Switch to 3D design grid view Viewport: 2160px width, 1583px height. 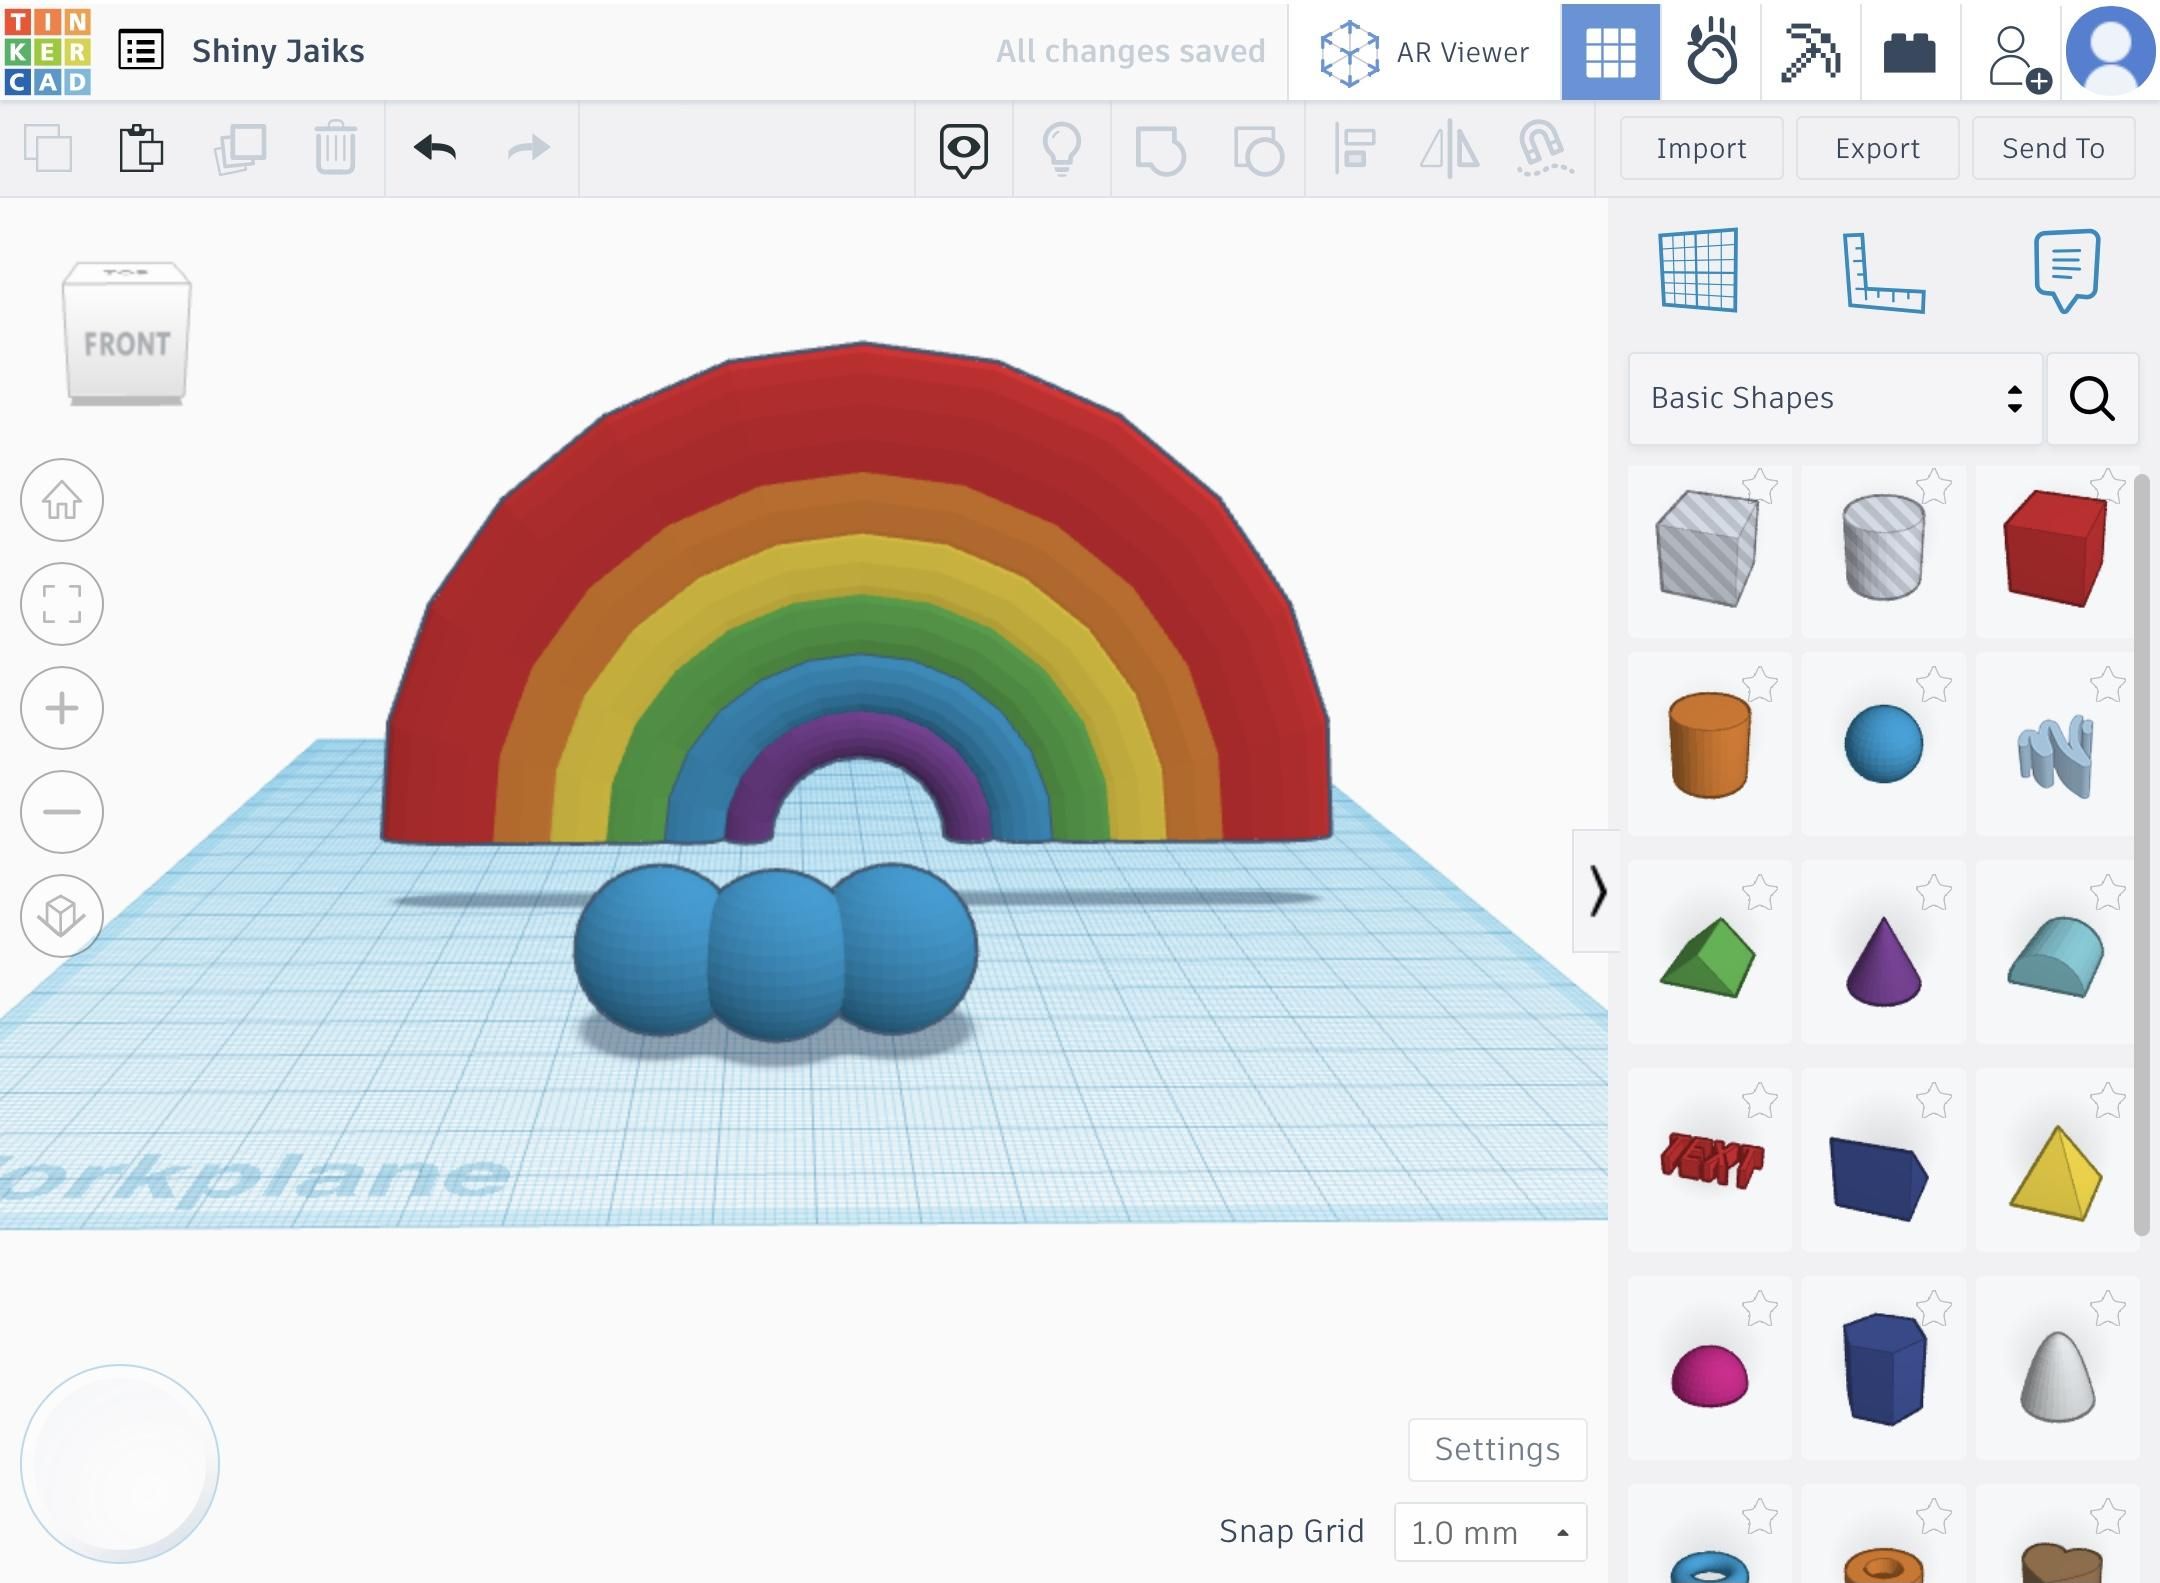pos(1610,52)
